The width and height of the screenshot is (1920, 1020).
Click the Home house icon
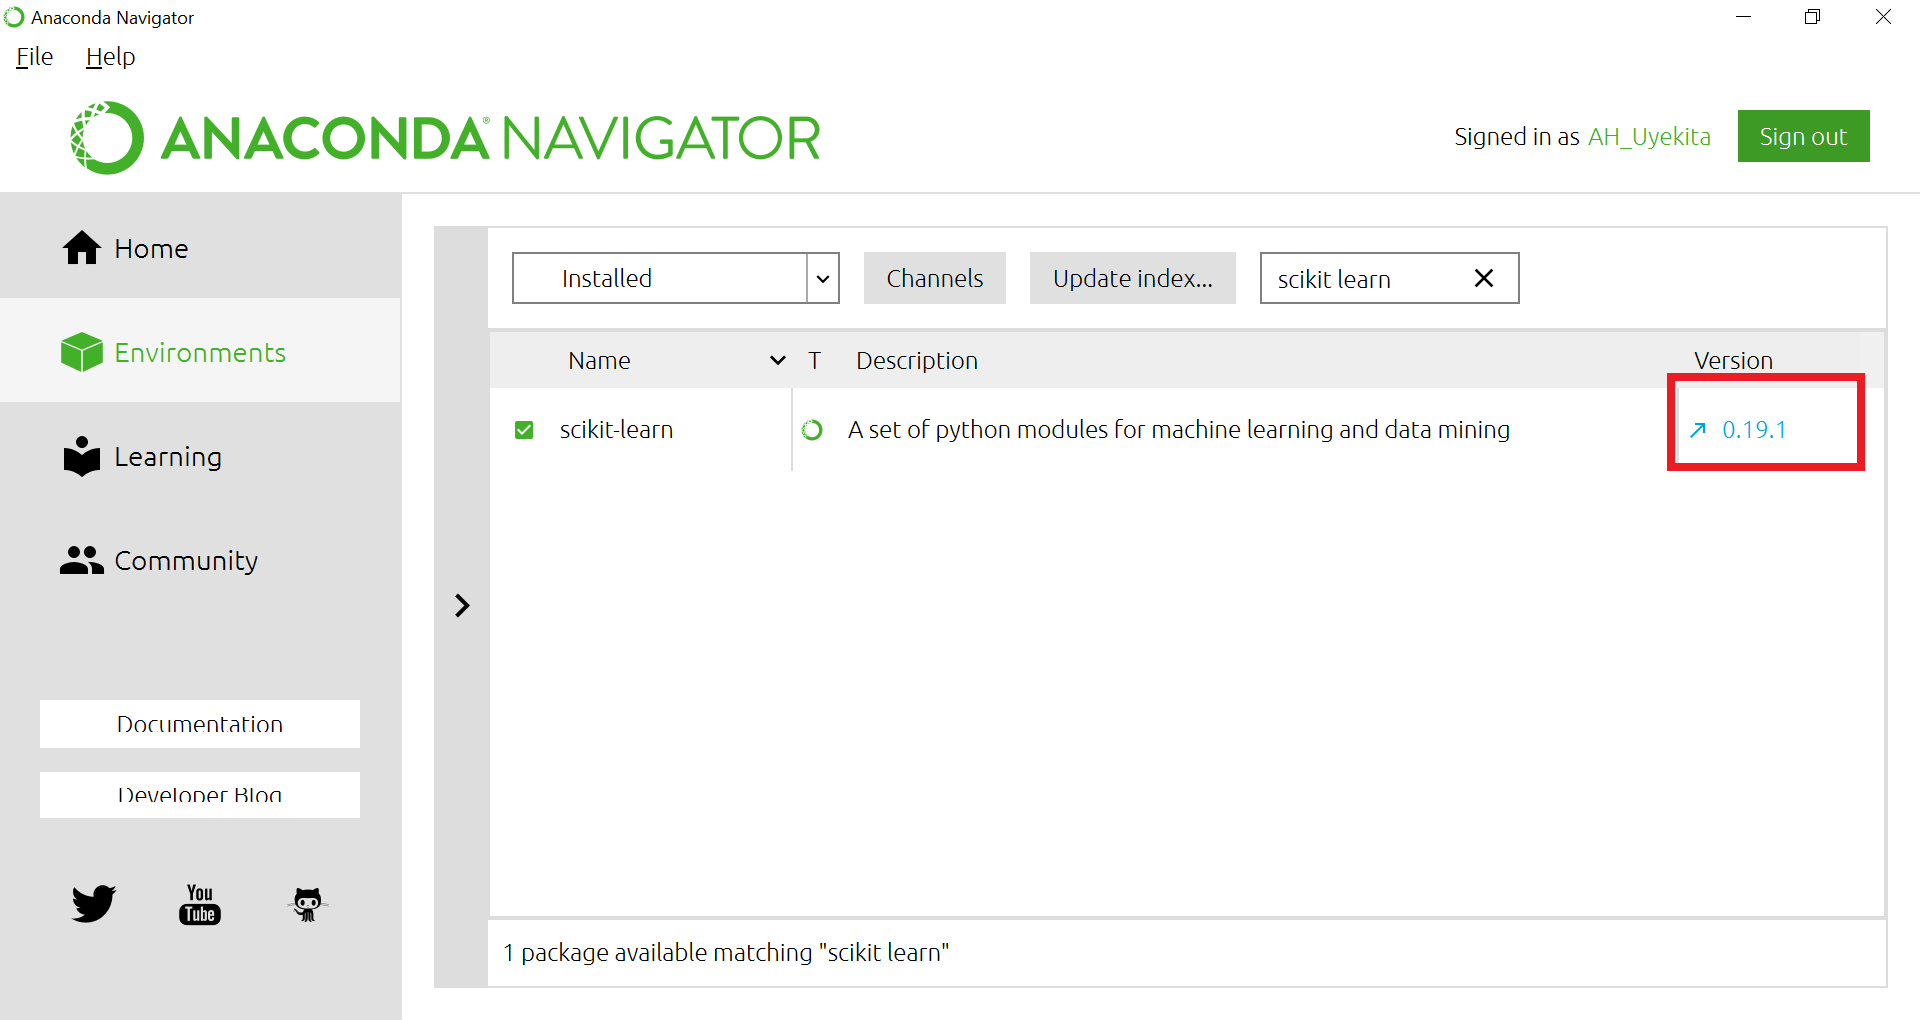click(82, 248)
